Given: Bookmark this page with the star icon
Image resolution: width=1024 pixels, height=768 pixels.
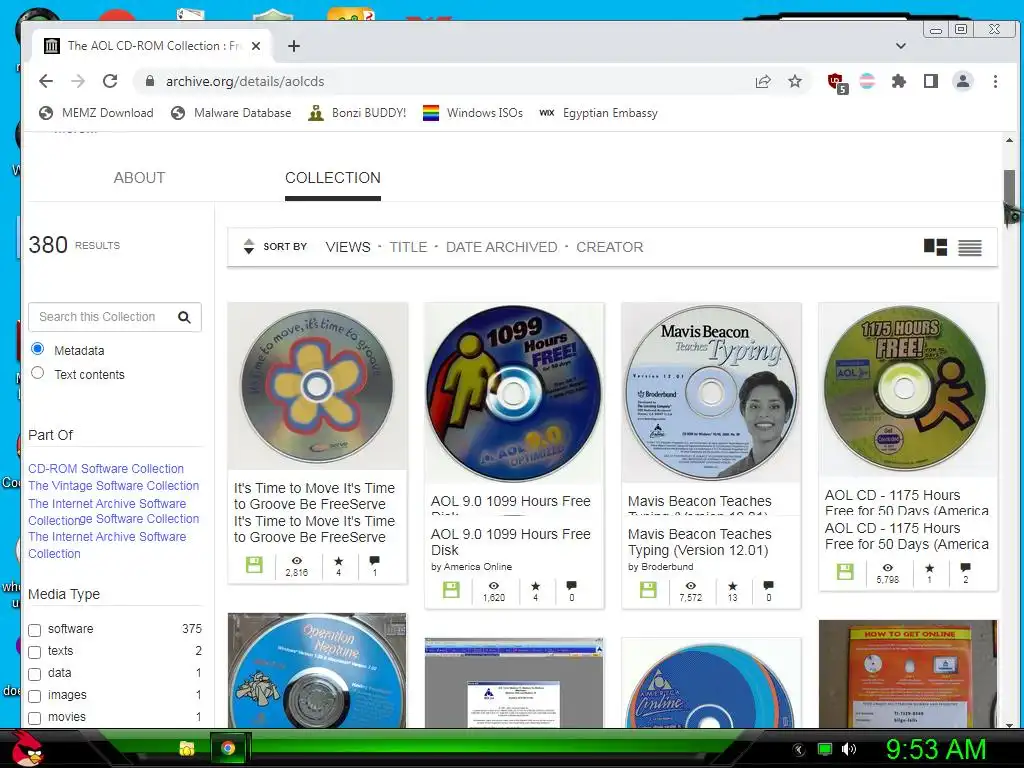Looking at the screenshot, I should point(795,82).
